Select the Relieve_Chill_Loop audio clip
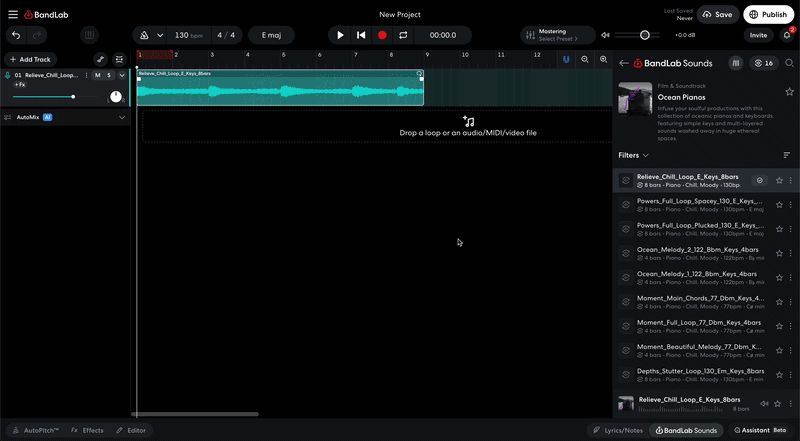The width and height of the screenshot is (800, 441). click(x=280, y=88)
